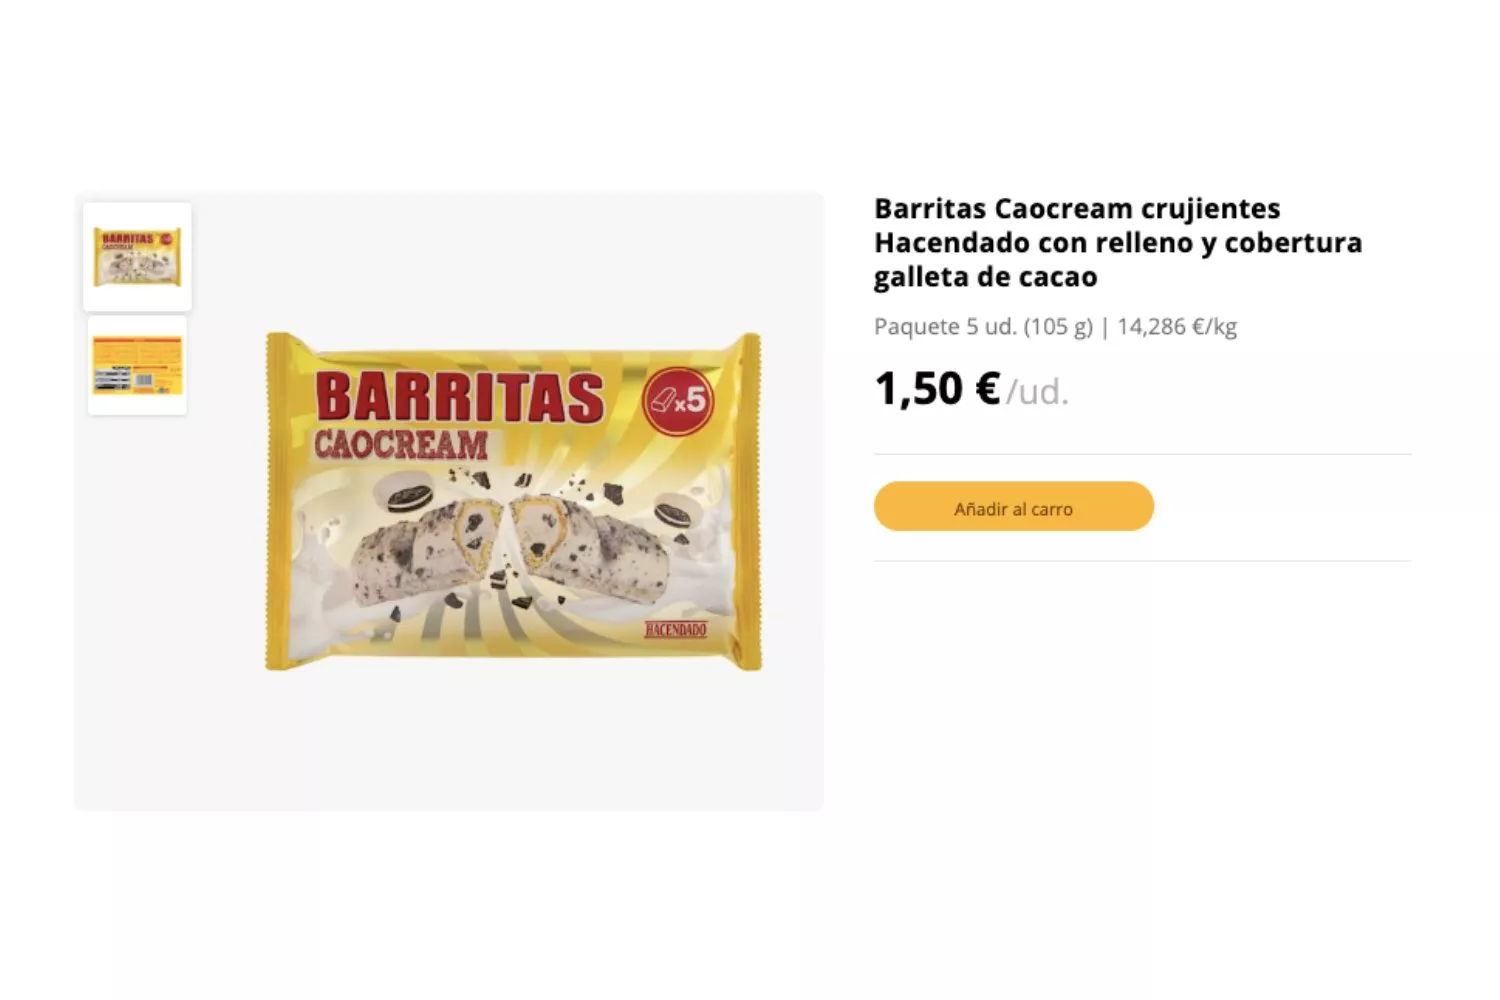Click the red BARRITAS lettering on the package

pos(460,397)
